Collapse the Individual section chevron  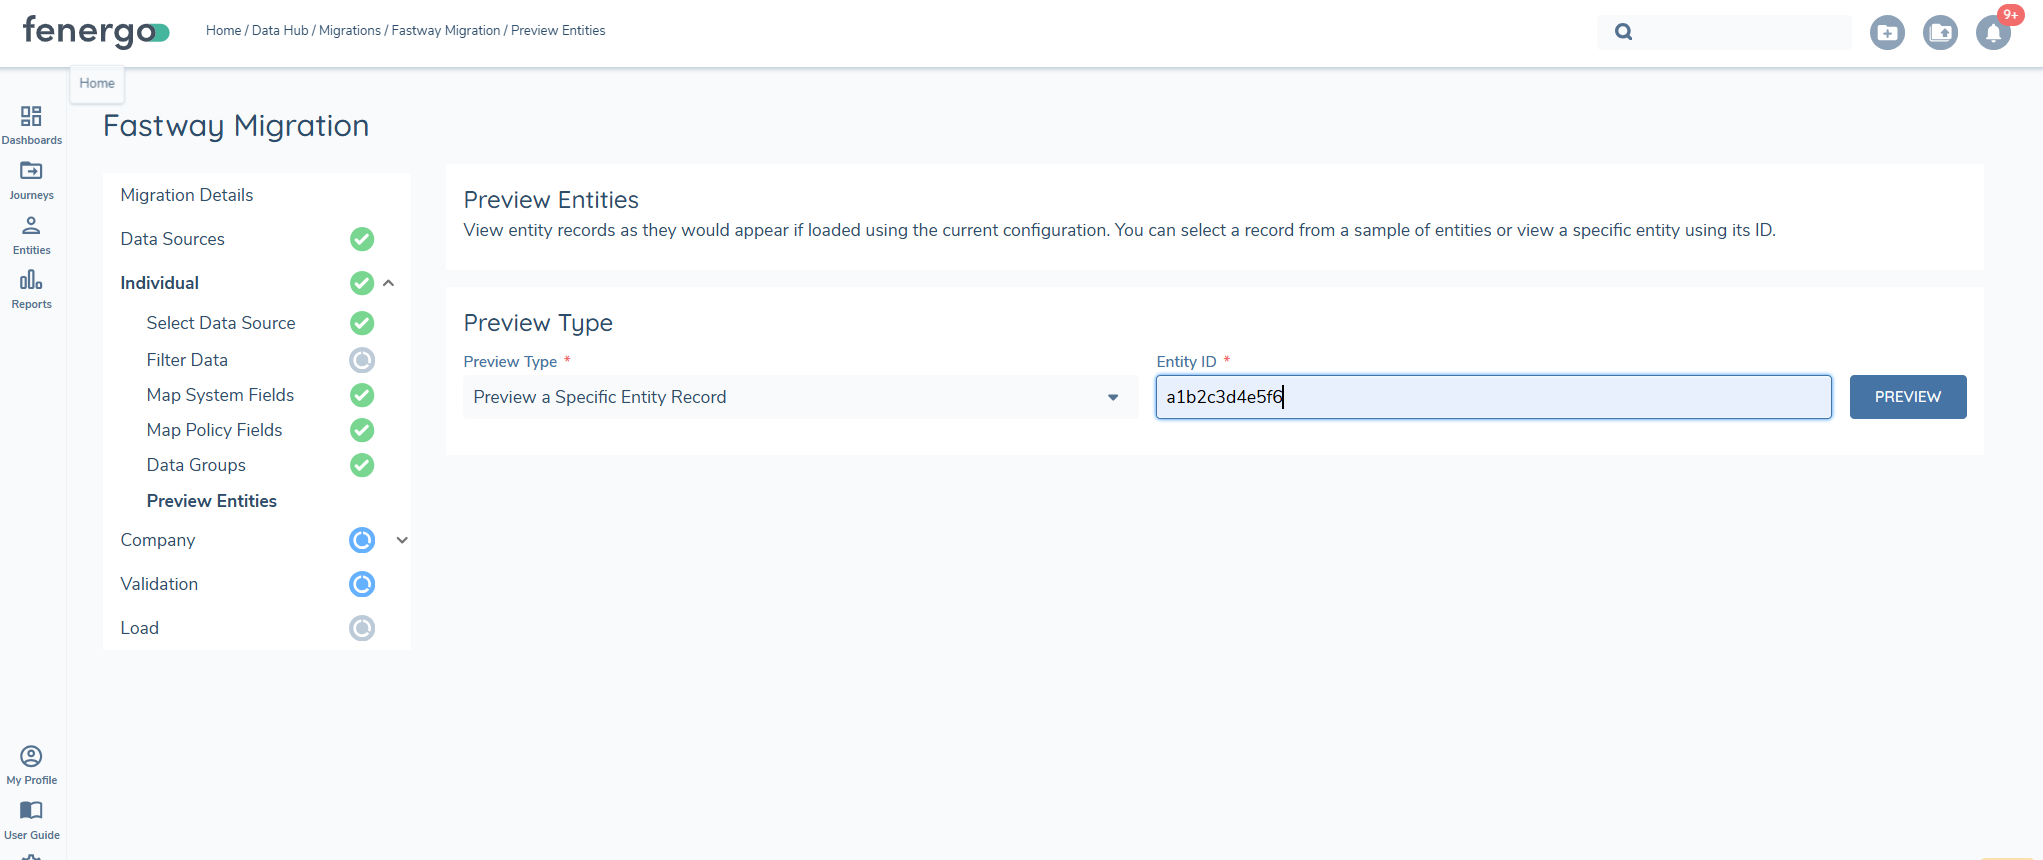[x=389, y=283]
